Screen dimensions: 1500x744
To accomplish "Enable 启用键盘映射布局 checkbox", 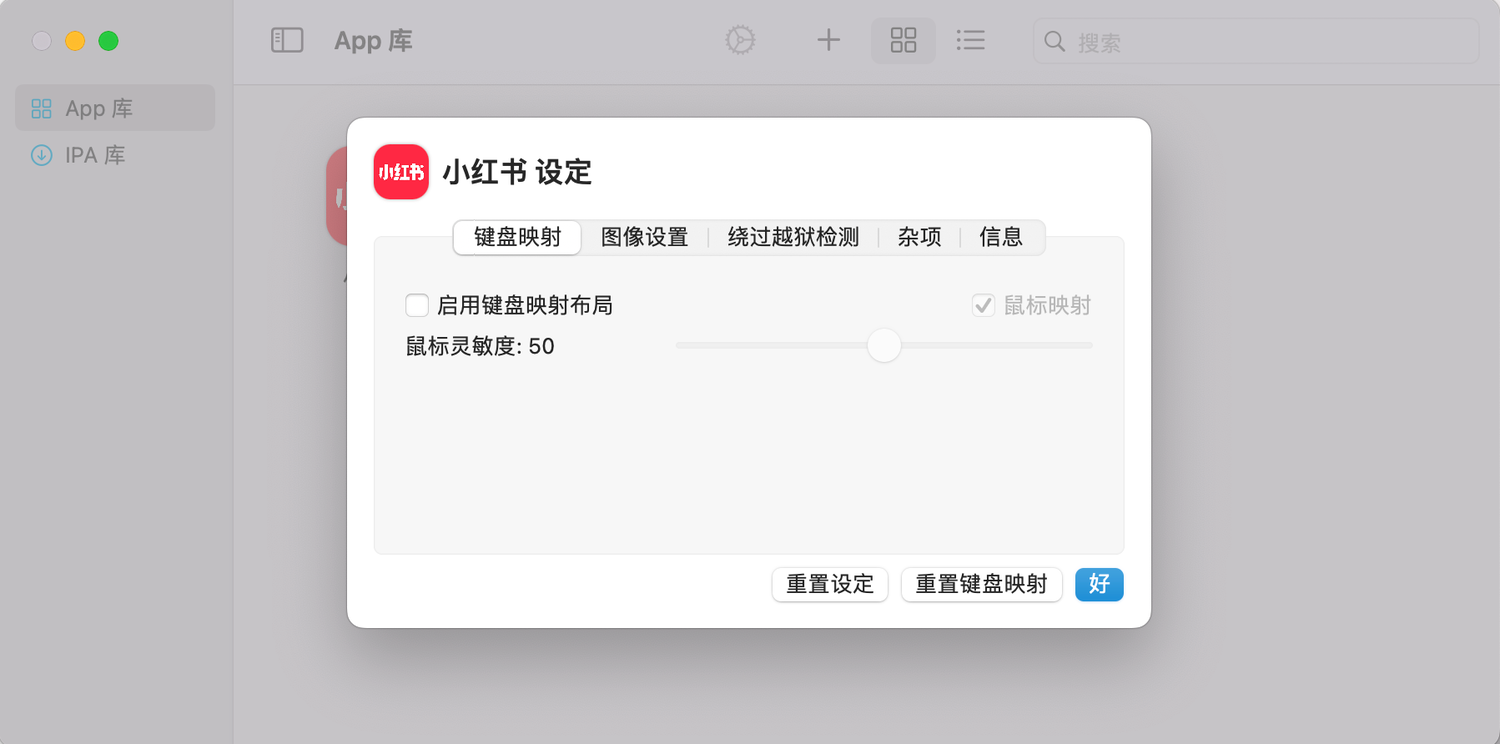I will pos(417,305).
